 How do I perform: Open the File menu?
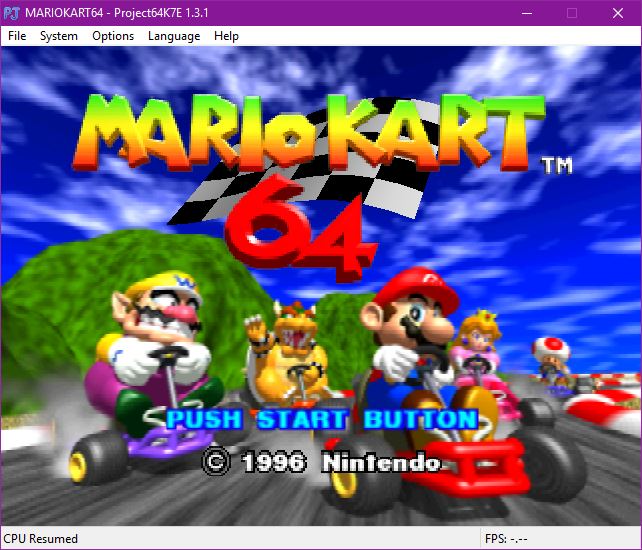(17, 36)
